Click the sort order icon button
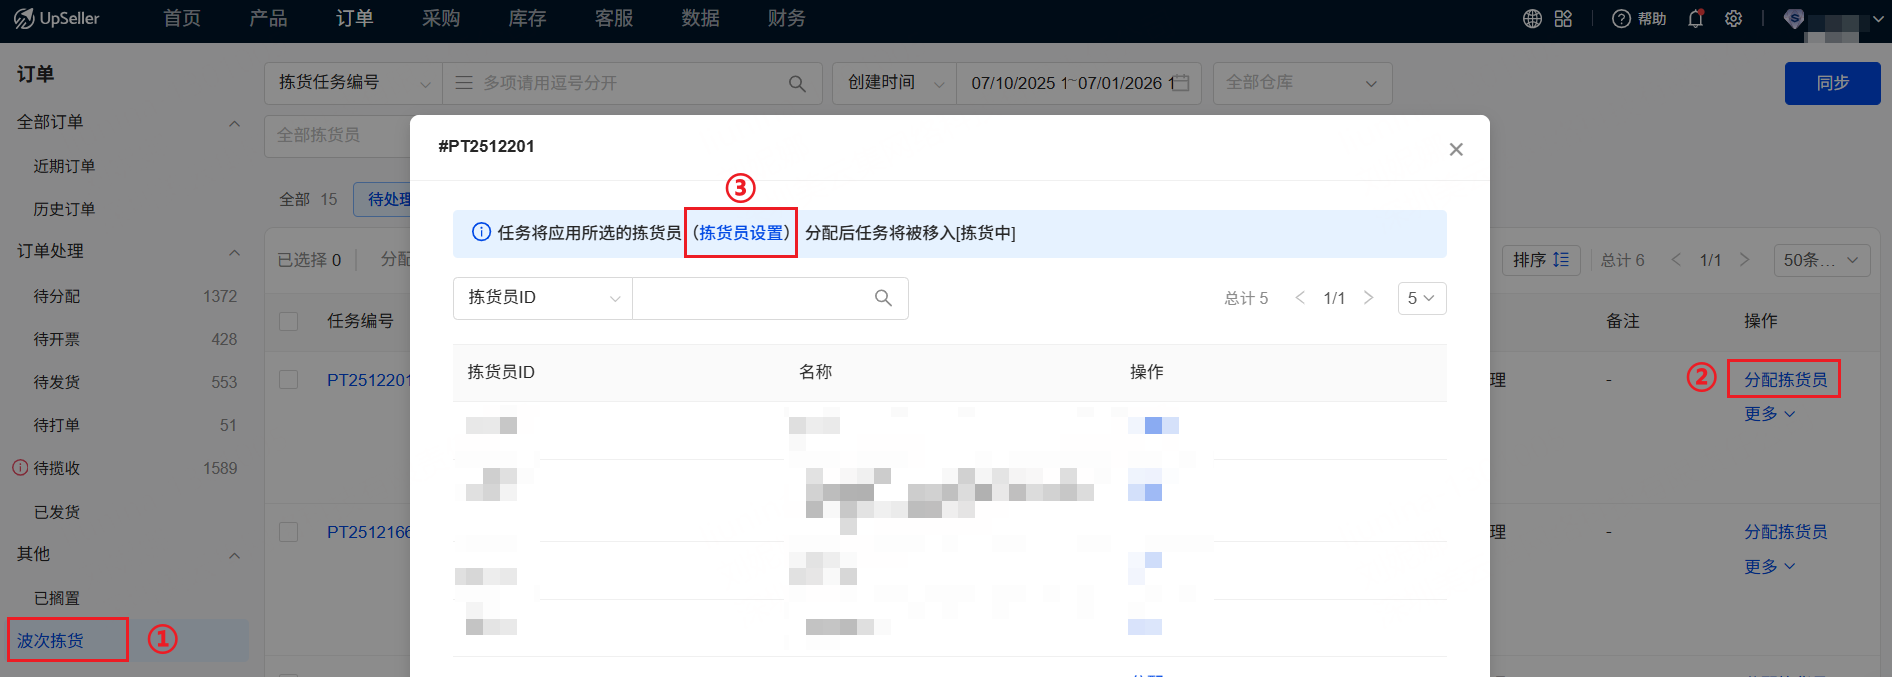This screenshot has width=1892, height=677. pos(1541,260)
